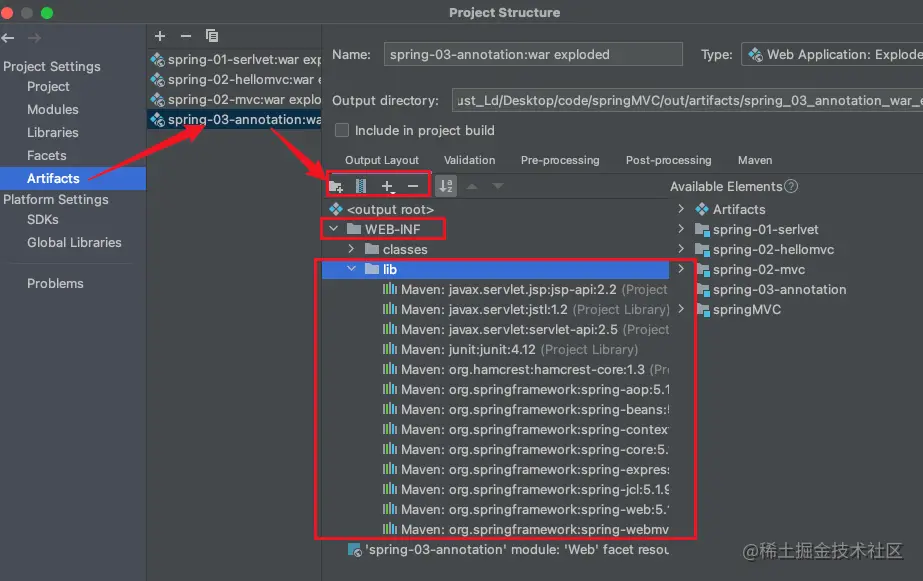The image size is (923, 581).
Task: Enable Include in project build checkbox
Action: pyautogui.click(x=342, y=130)
